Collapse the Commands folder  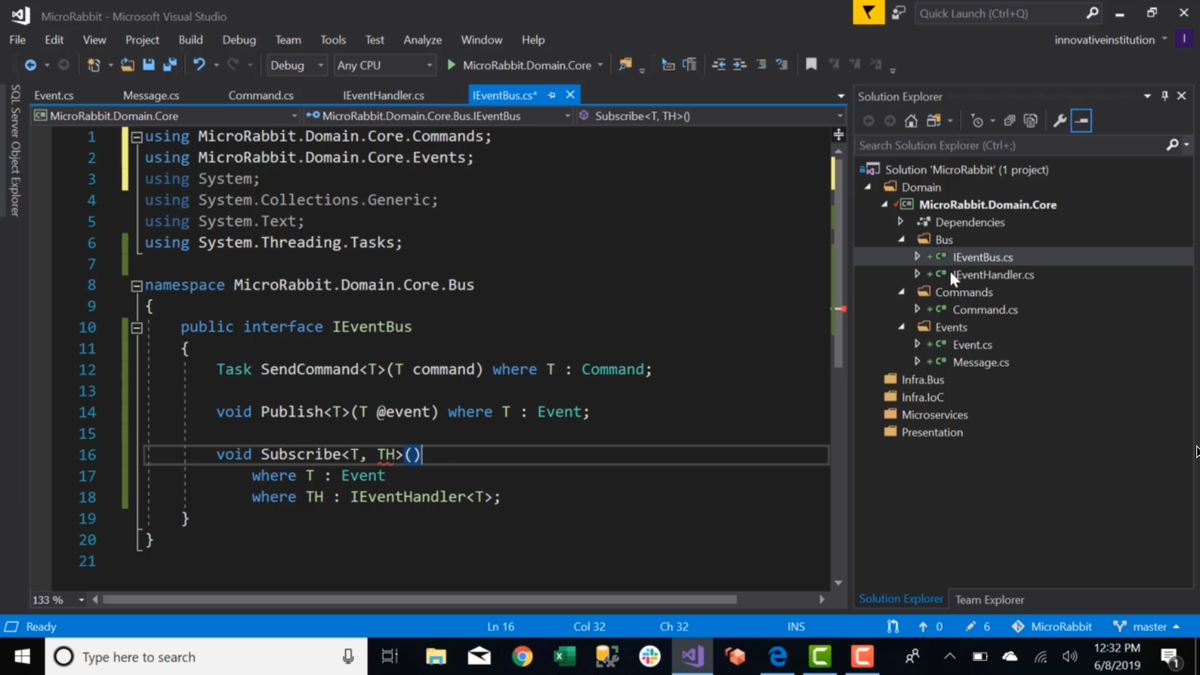[x=901, y=292]
